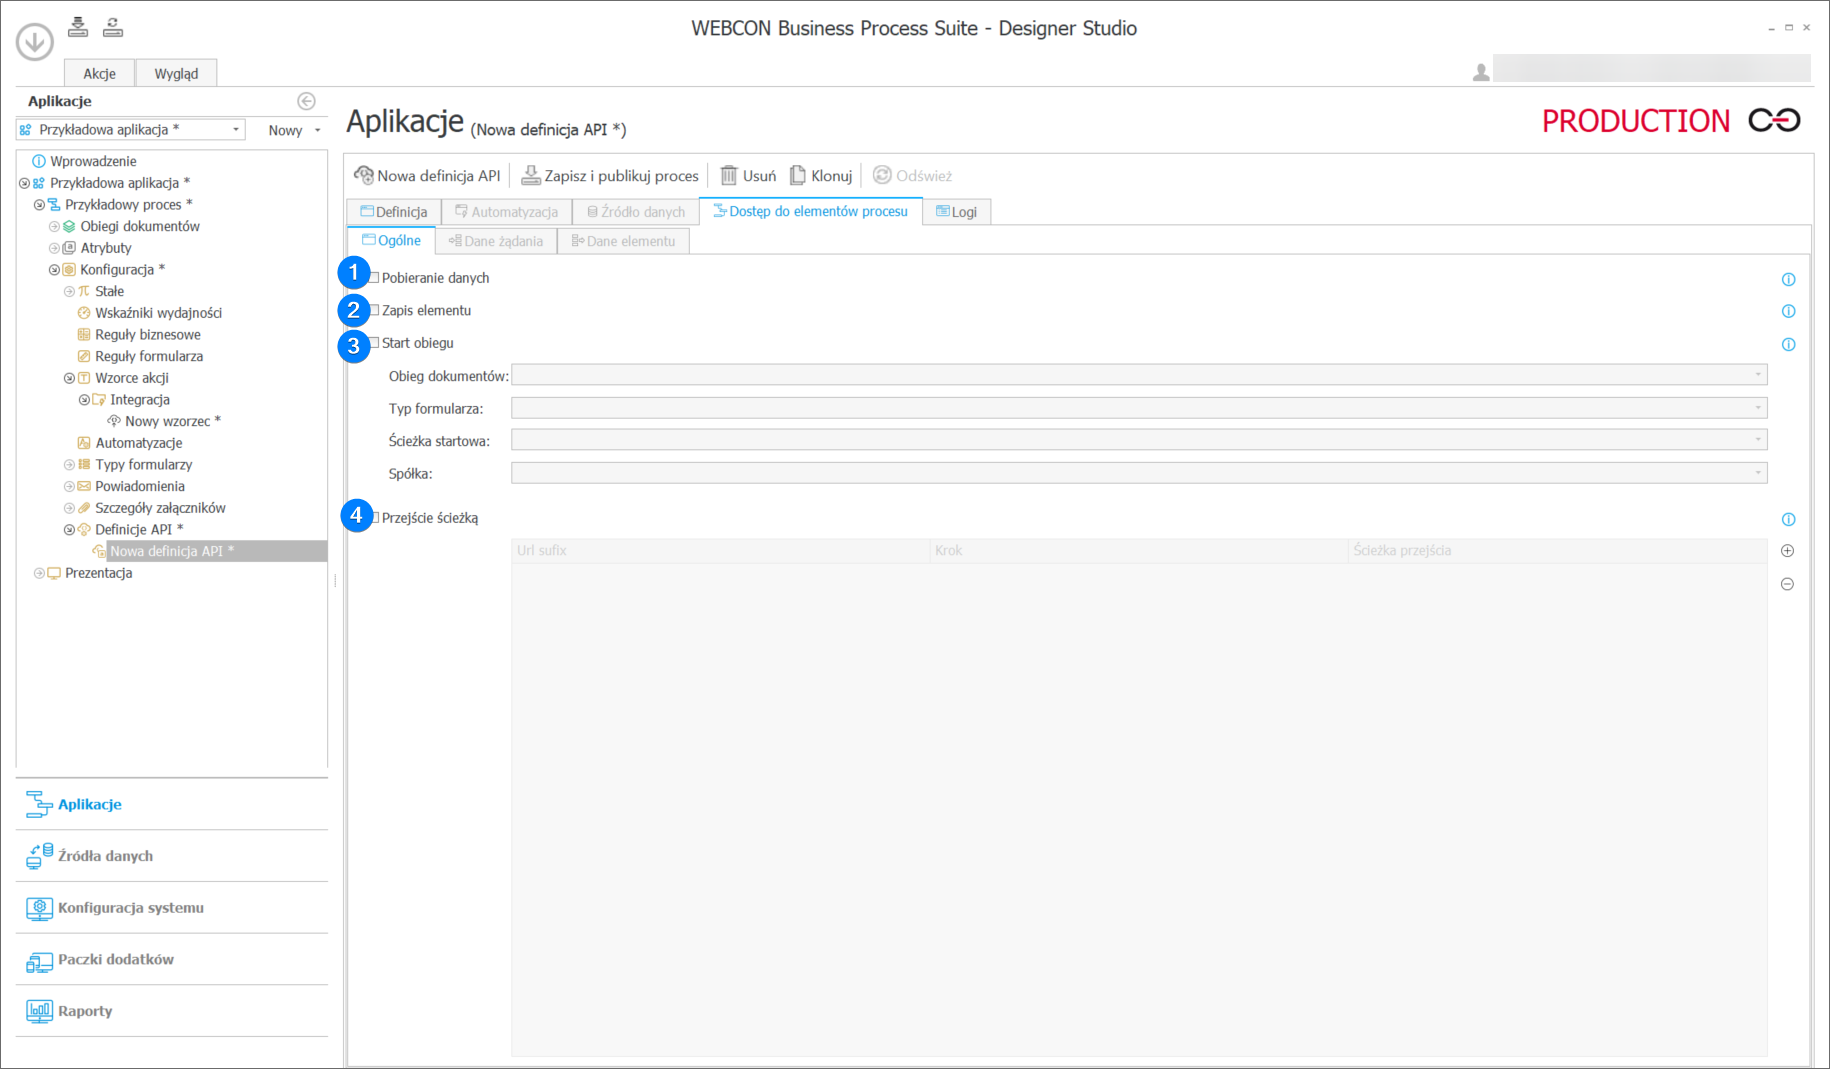Viewport: 1830px width, 1069px height.
Task: Open the round down-arrow application menu
Action: tap(35, 42)
